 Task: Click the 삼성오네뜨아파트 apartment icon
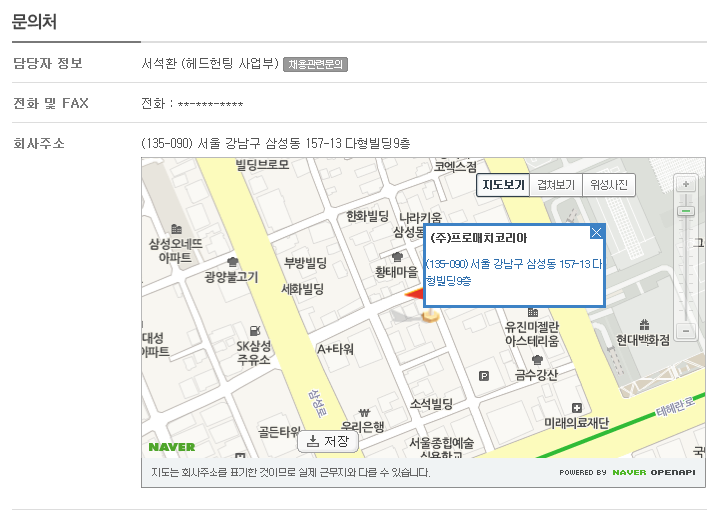point(176,229)
